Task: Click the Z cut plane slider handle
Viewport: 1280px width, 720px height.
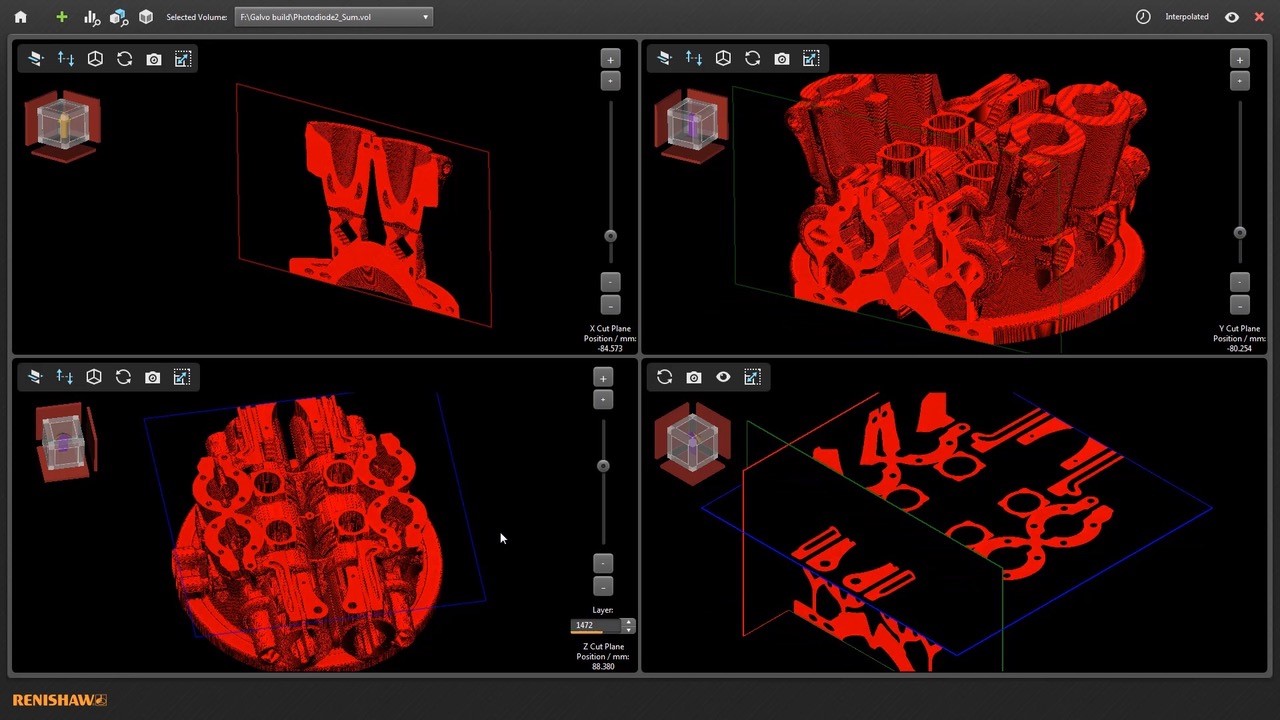Action: pos(603,466)
